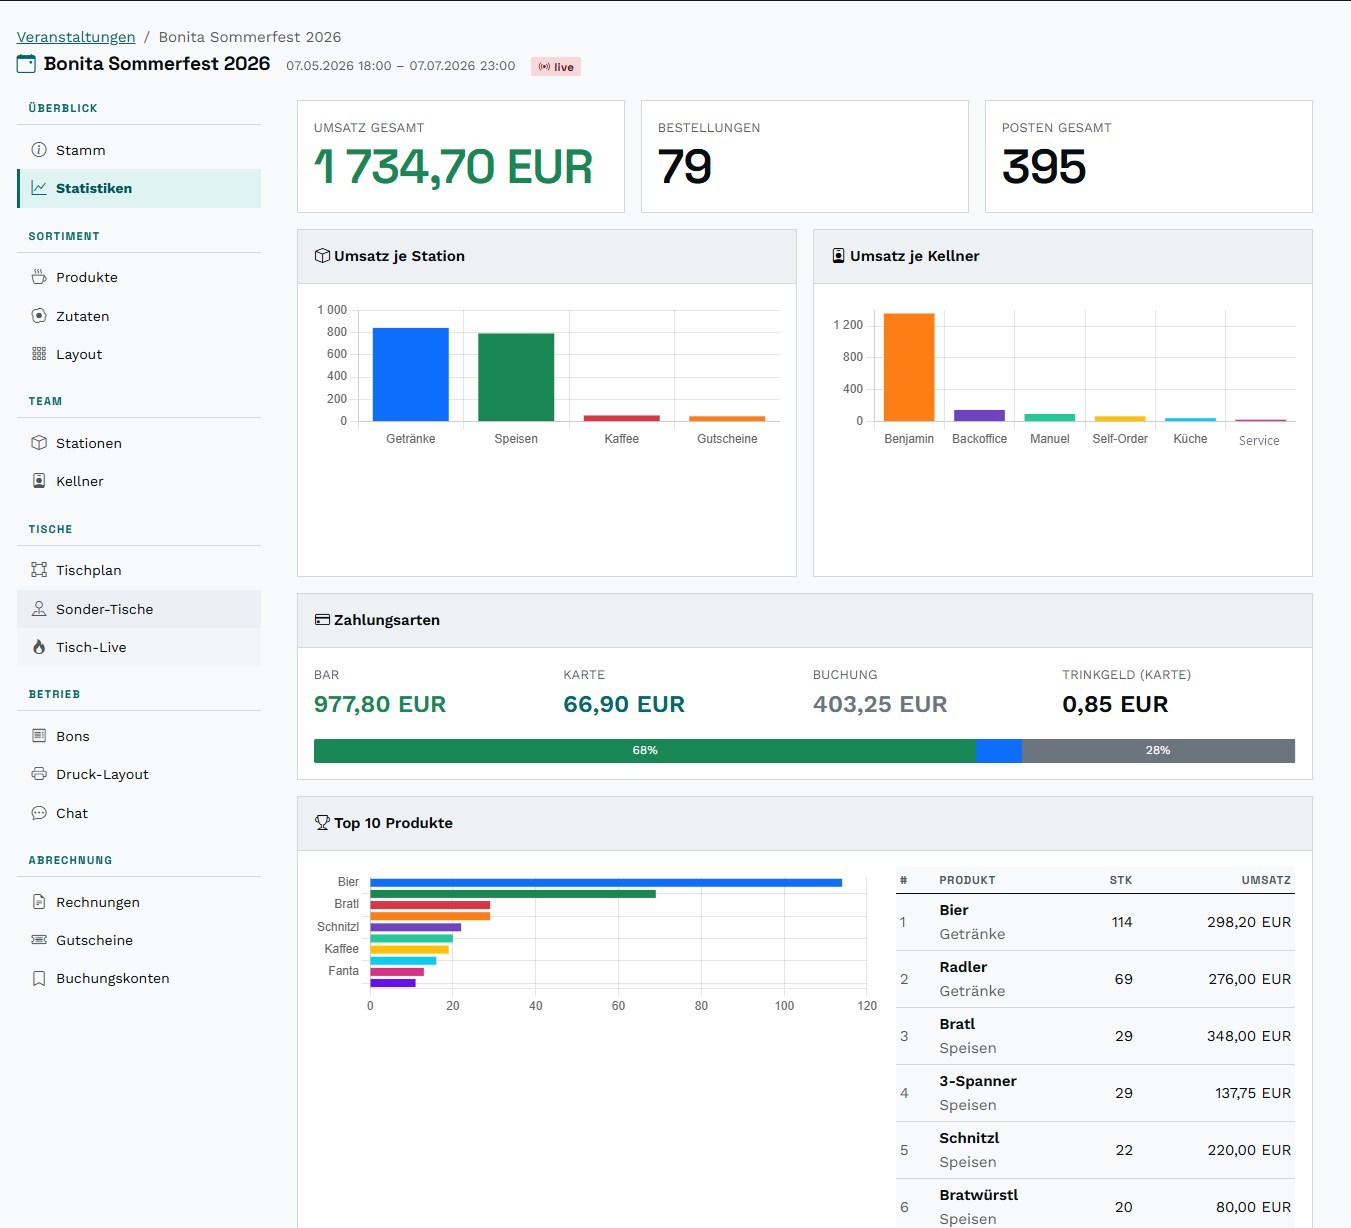Click the purple Backoffice waiter bar
The height and width of the screenshot is (1228, 1351).
coord(979,415)
